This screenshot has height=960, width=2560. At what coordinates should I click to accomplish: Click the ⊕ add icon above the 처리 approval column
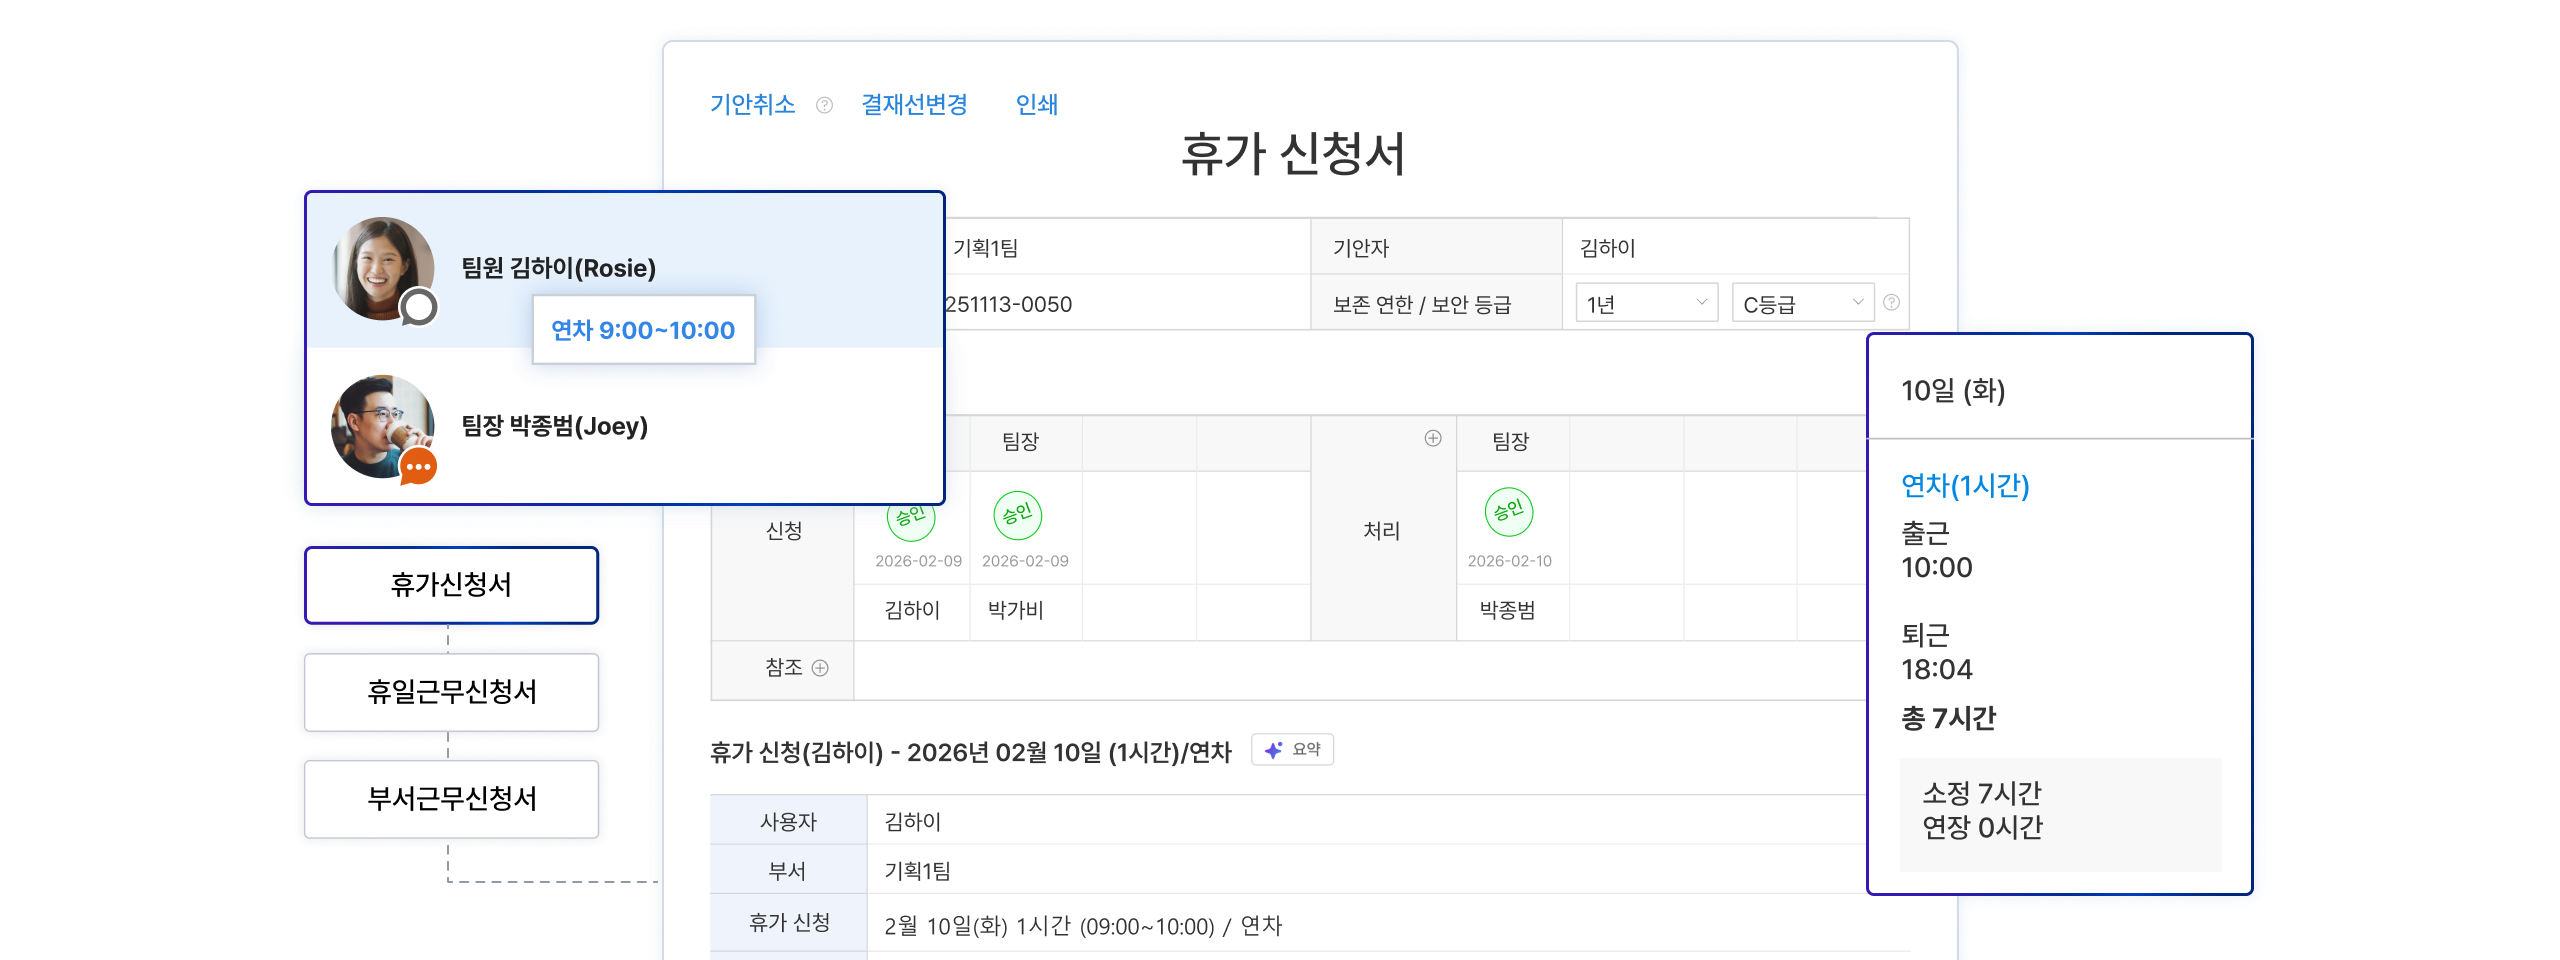[x=1433, y=437]
